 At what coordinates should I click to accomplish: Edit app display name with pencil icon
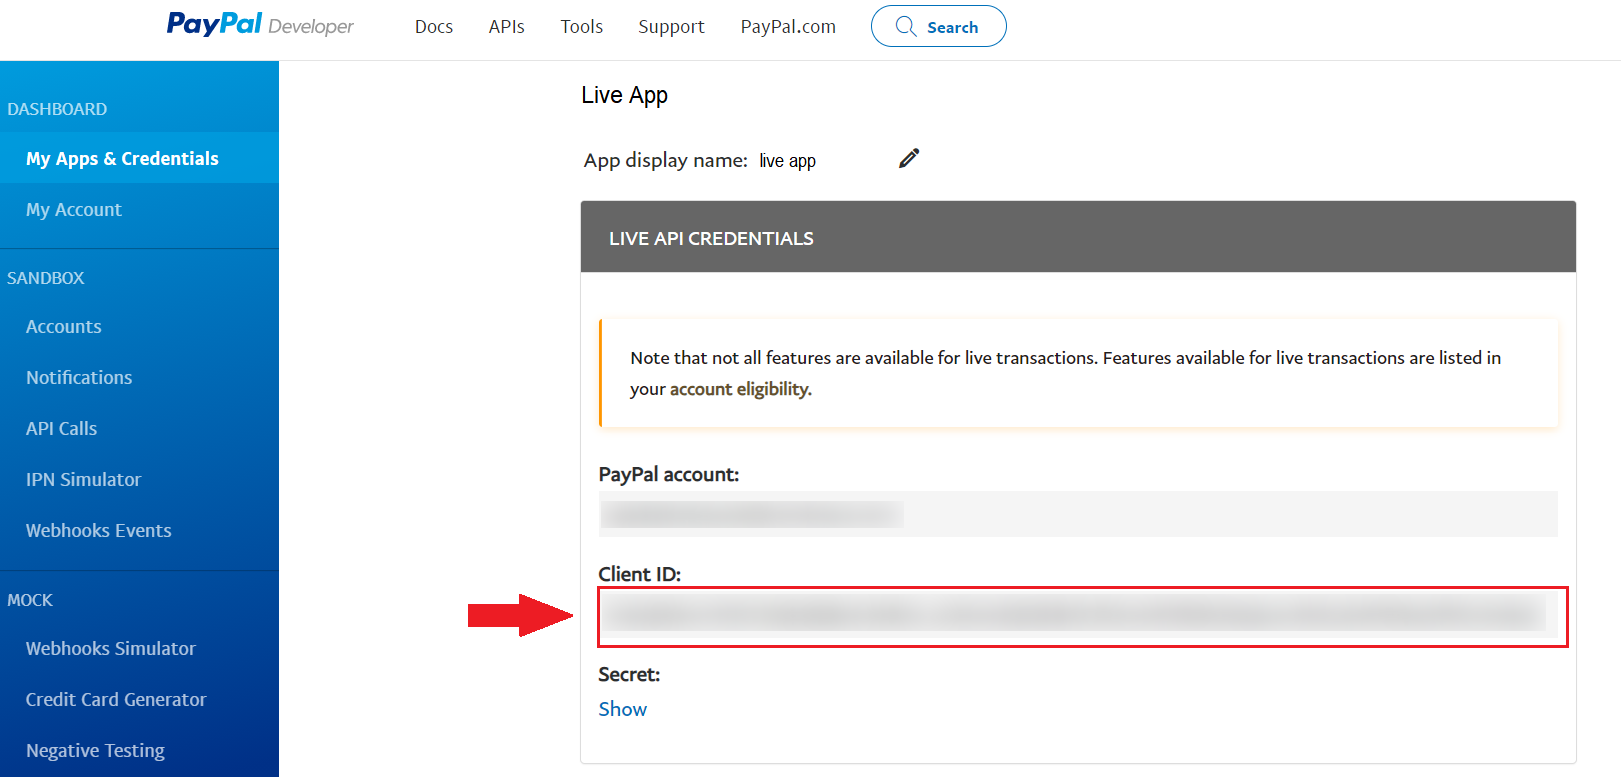pyautogui.click(x=908, y=159)
